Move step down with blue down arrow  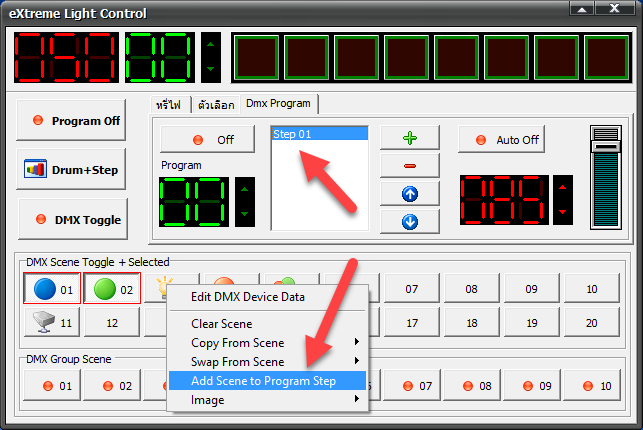coord(410,222)
